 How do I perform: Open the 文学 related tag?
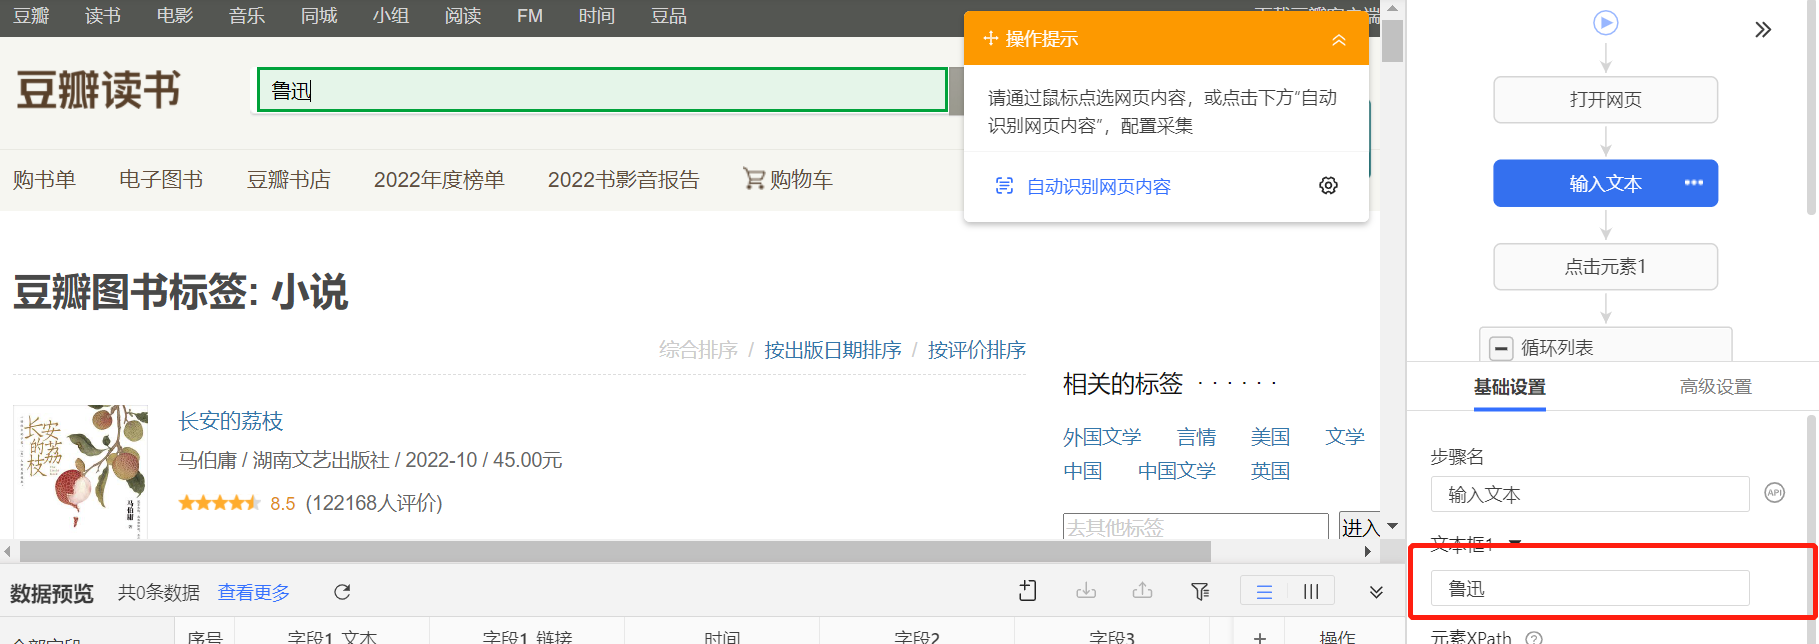pyautogui.click(x=1345, y=437)
